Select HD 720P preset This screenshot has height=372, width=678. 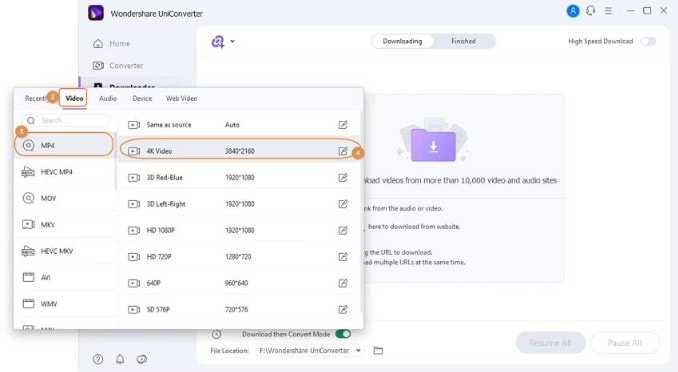[x=239, y=257]
